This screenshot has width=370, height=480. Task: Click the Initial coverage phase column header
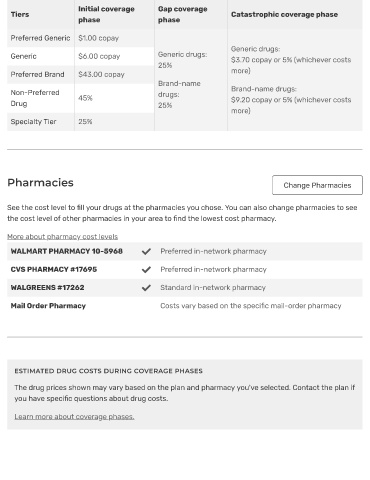[106, 14]
